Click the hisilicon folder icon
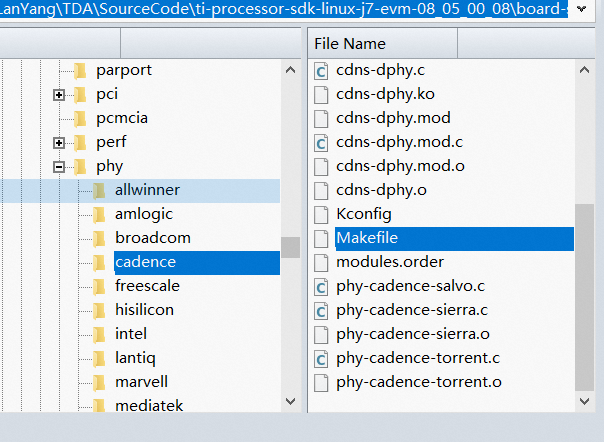604x442 pixels. pos(99,311)
